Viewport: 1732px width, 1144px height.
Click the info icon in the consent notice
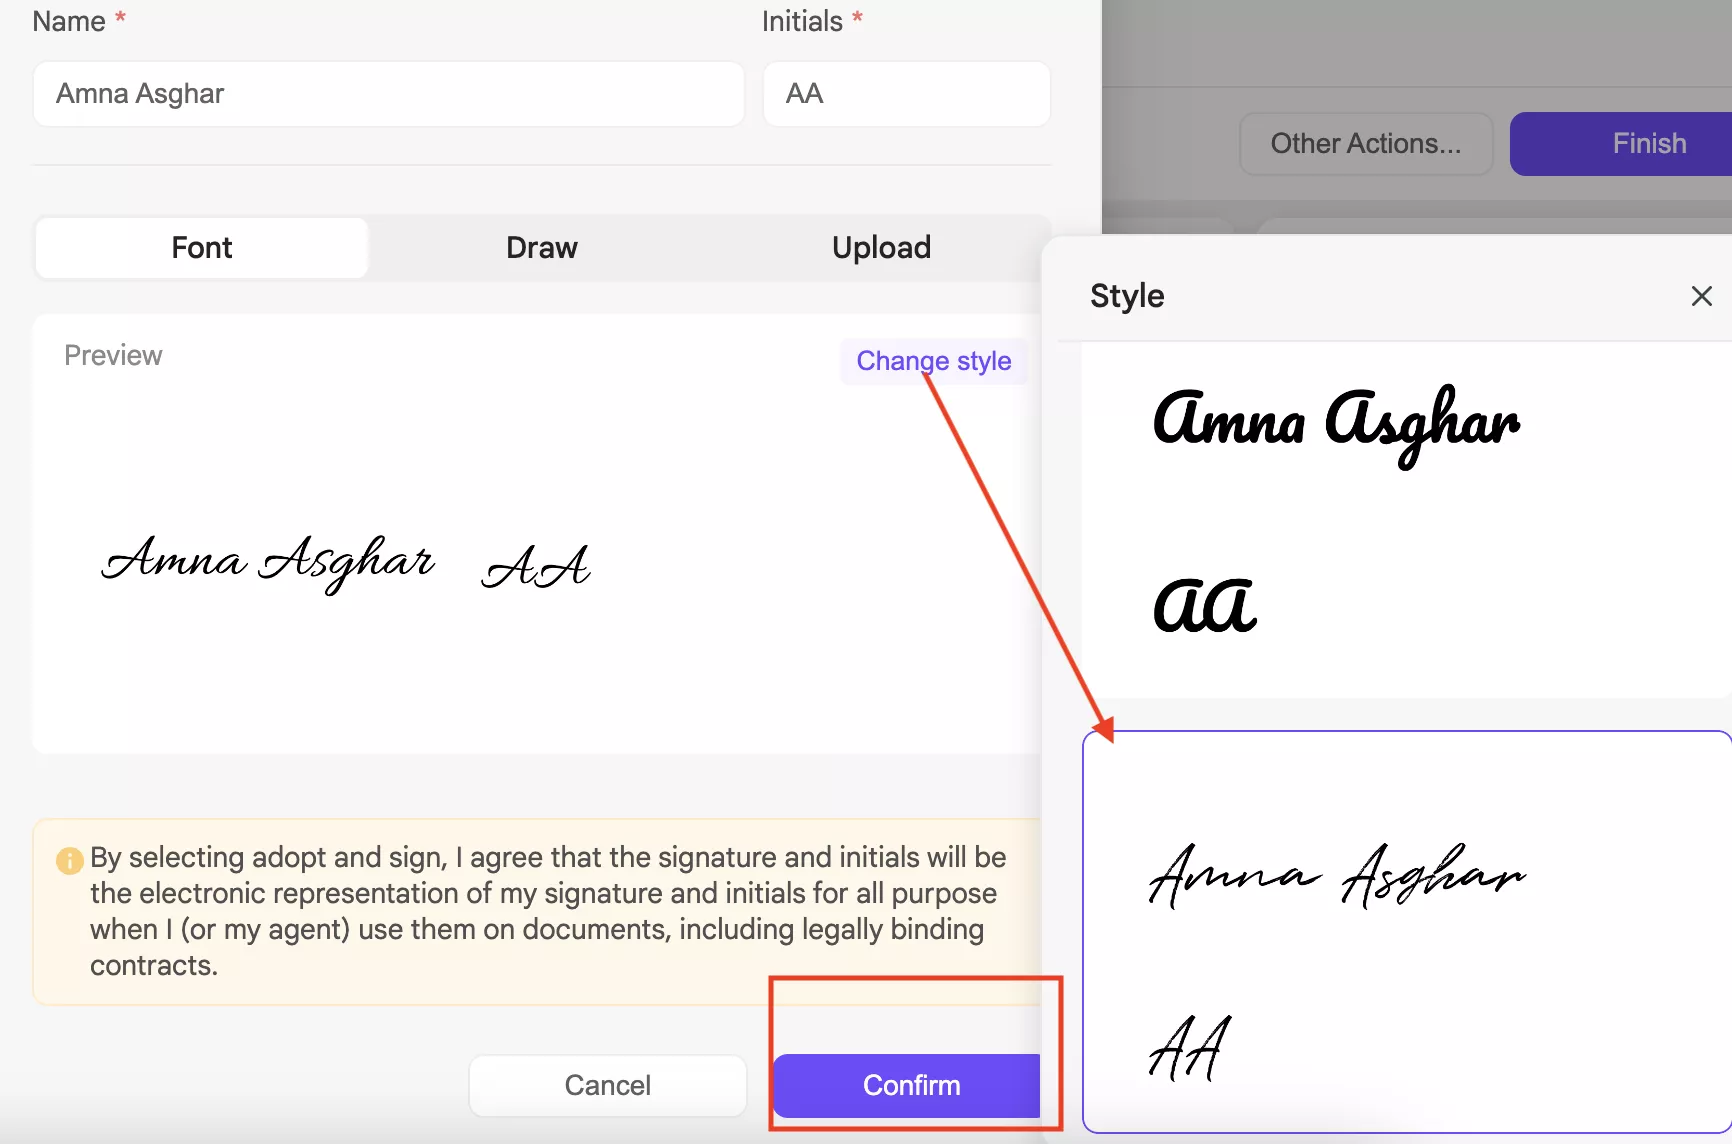(x=68, y=860)
